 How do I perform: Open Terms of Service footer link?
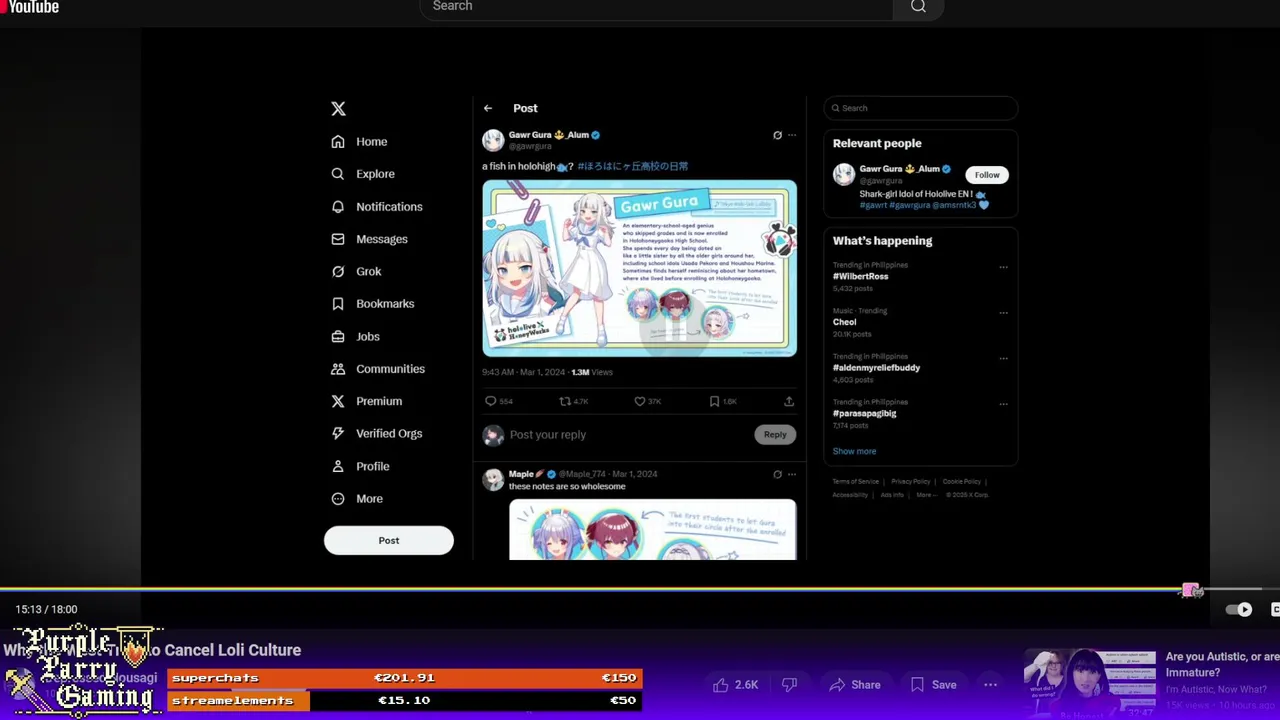point(856,482)
